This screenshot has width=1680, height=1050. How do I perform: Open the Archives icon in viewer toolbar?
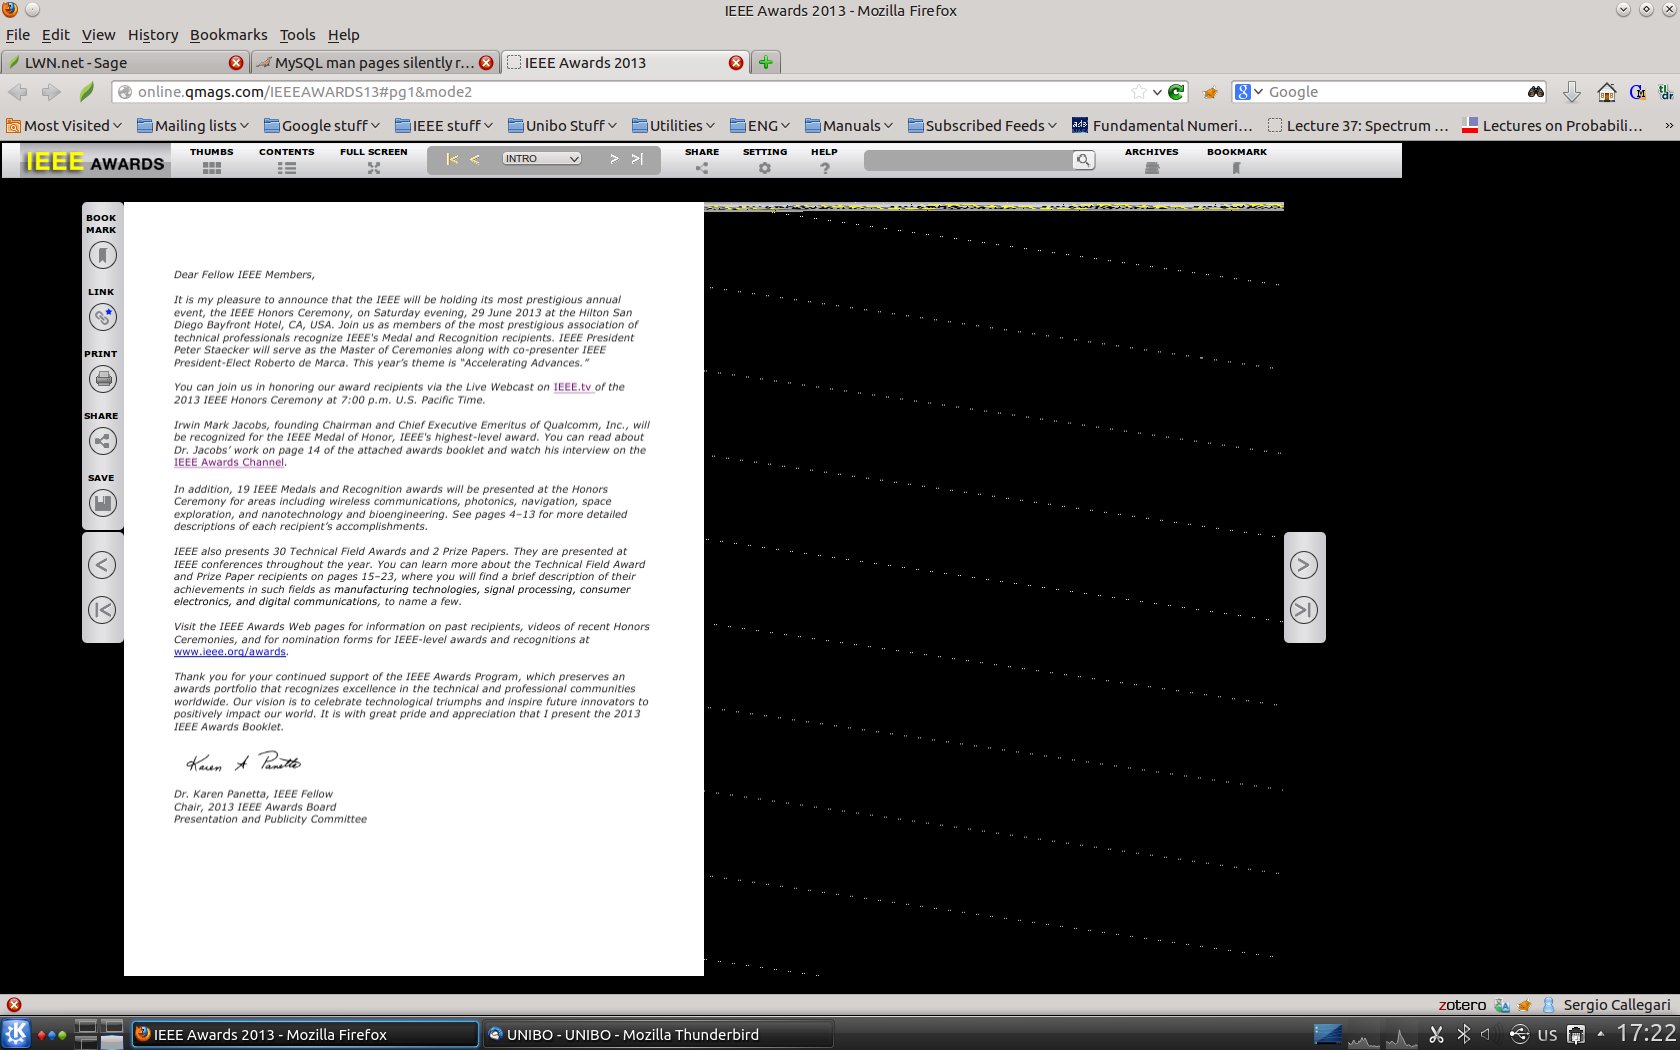[x=1151, y=161]
